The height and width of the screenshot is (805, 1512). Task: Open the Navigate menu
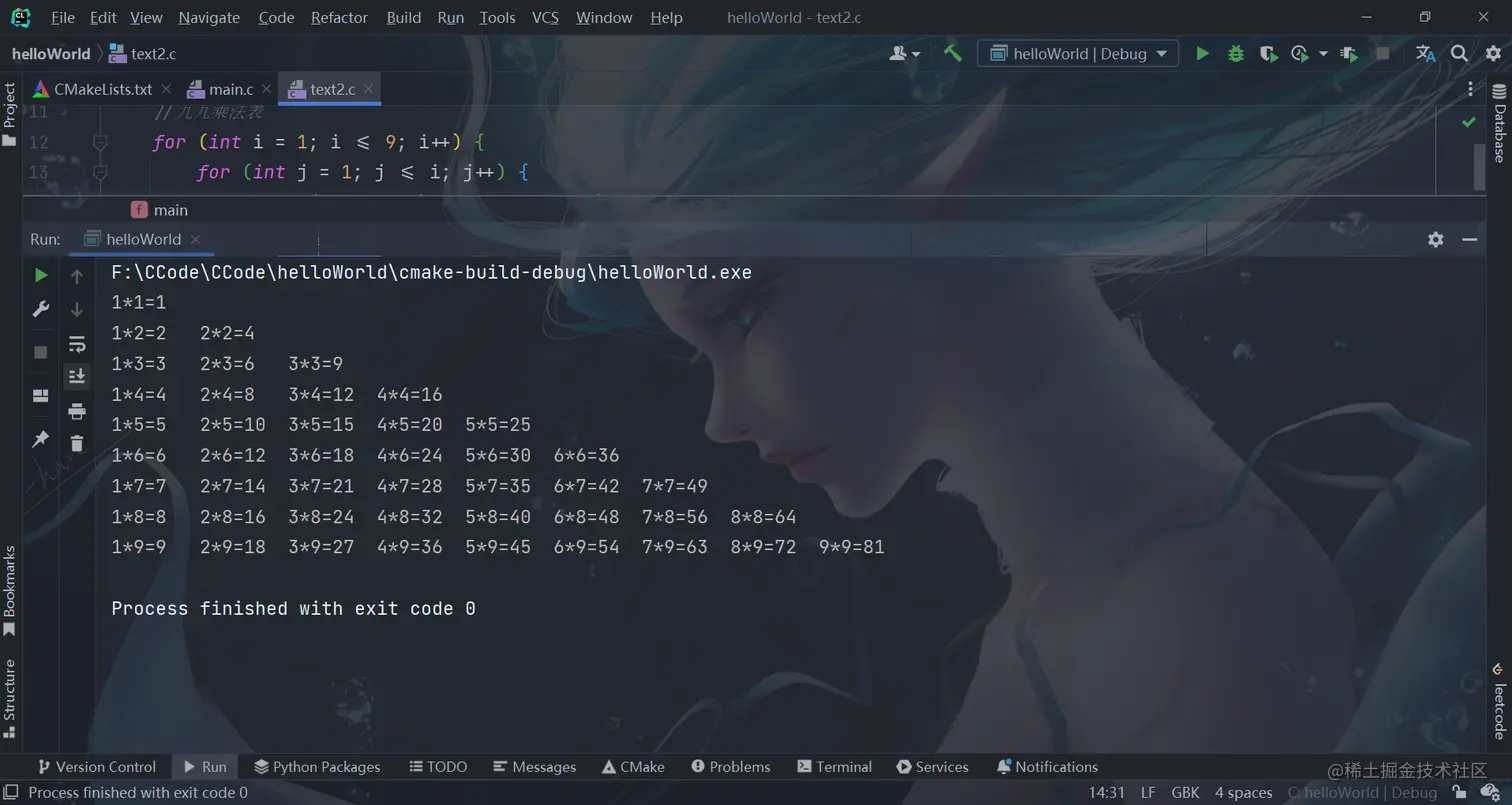click(x=209, y=17)
